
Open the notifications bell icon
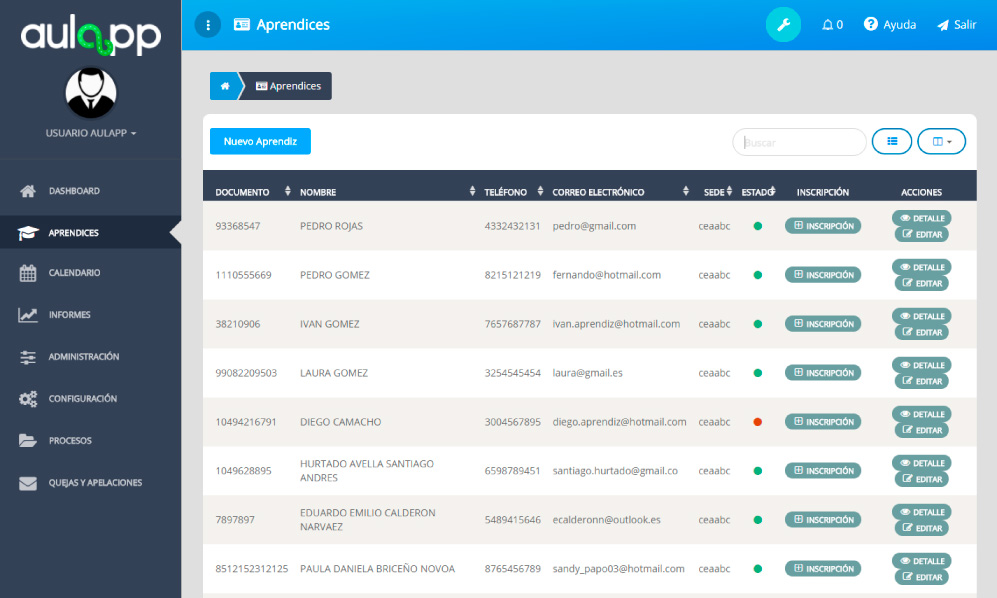pos(832,25)
